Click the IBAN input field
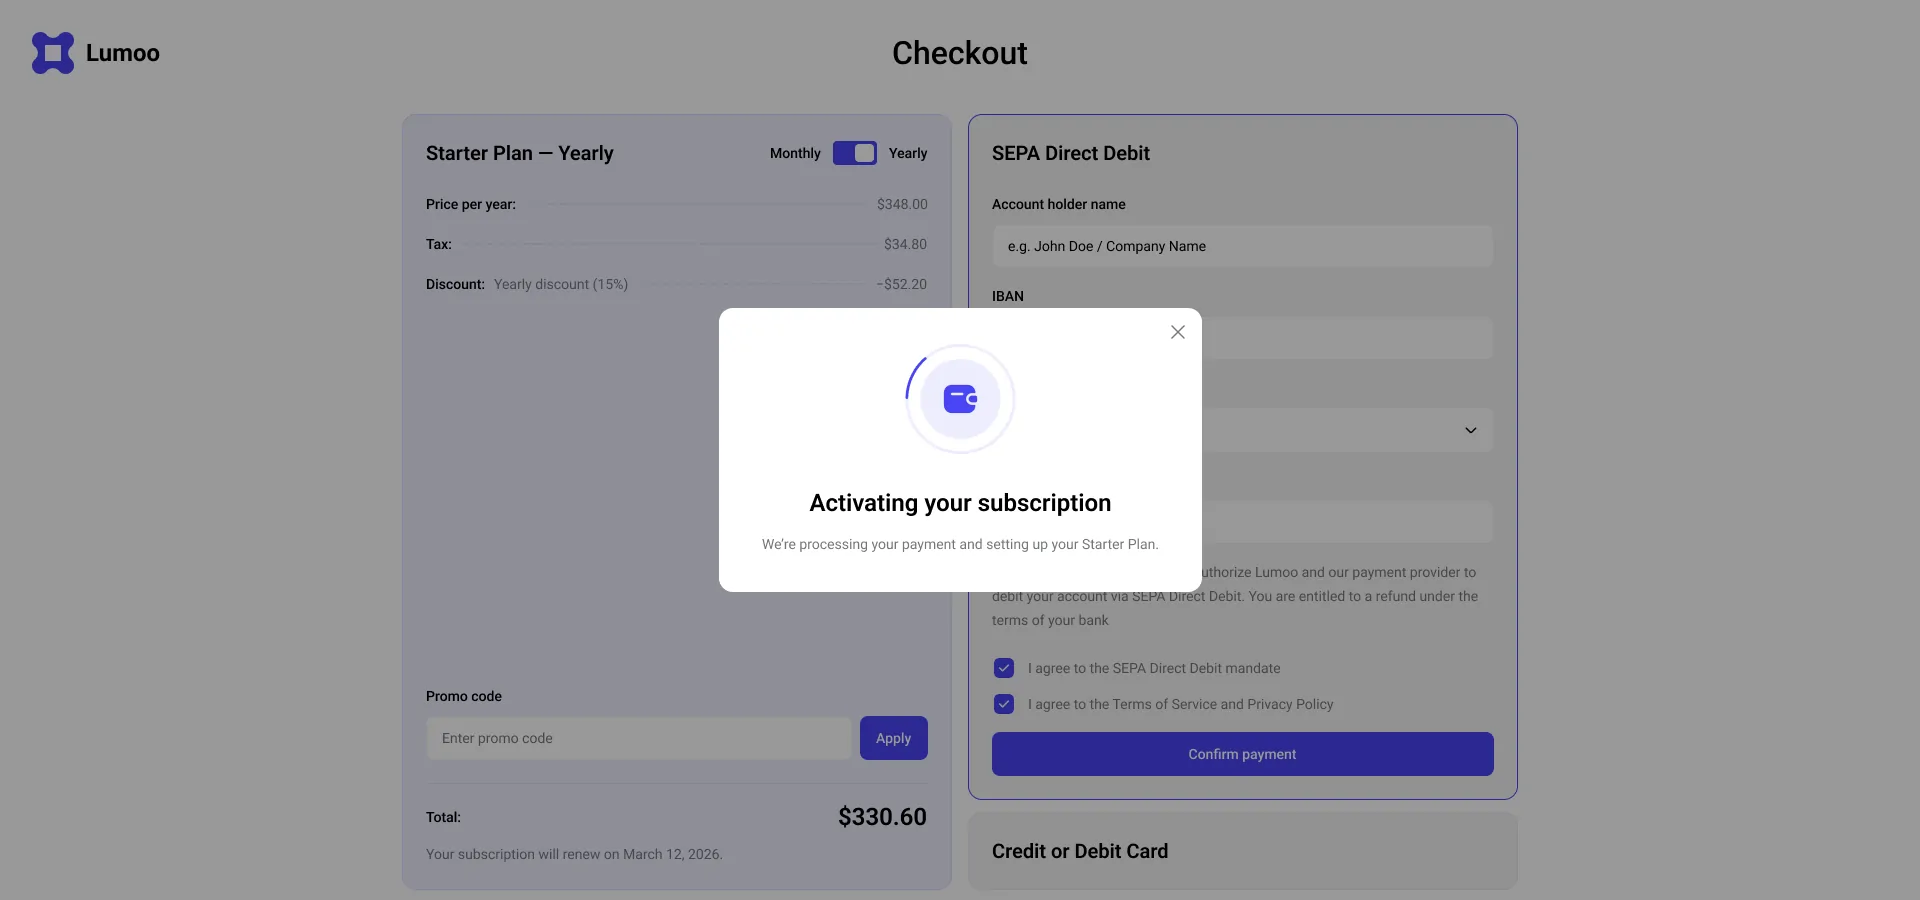 (1347, 338)
